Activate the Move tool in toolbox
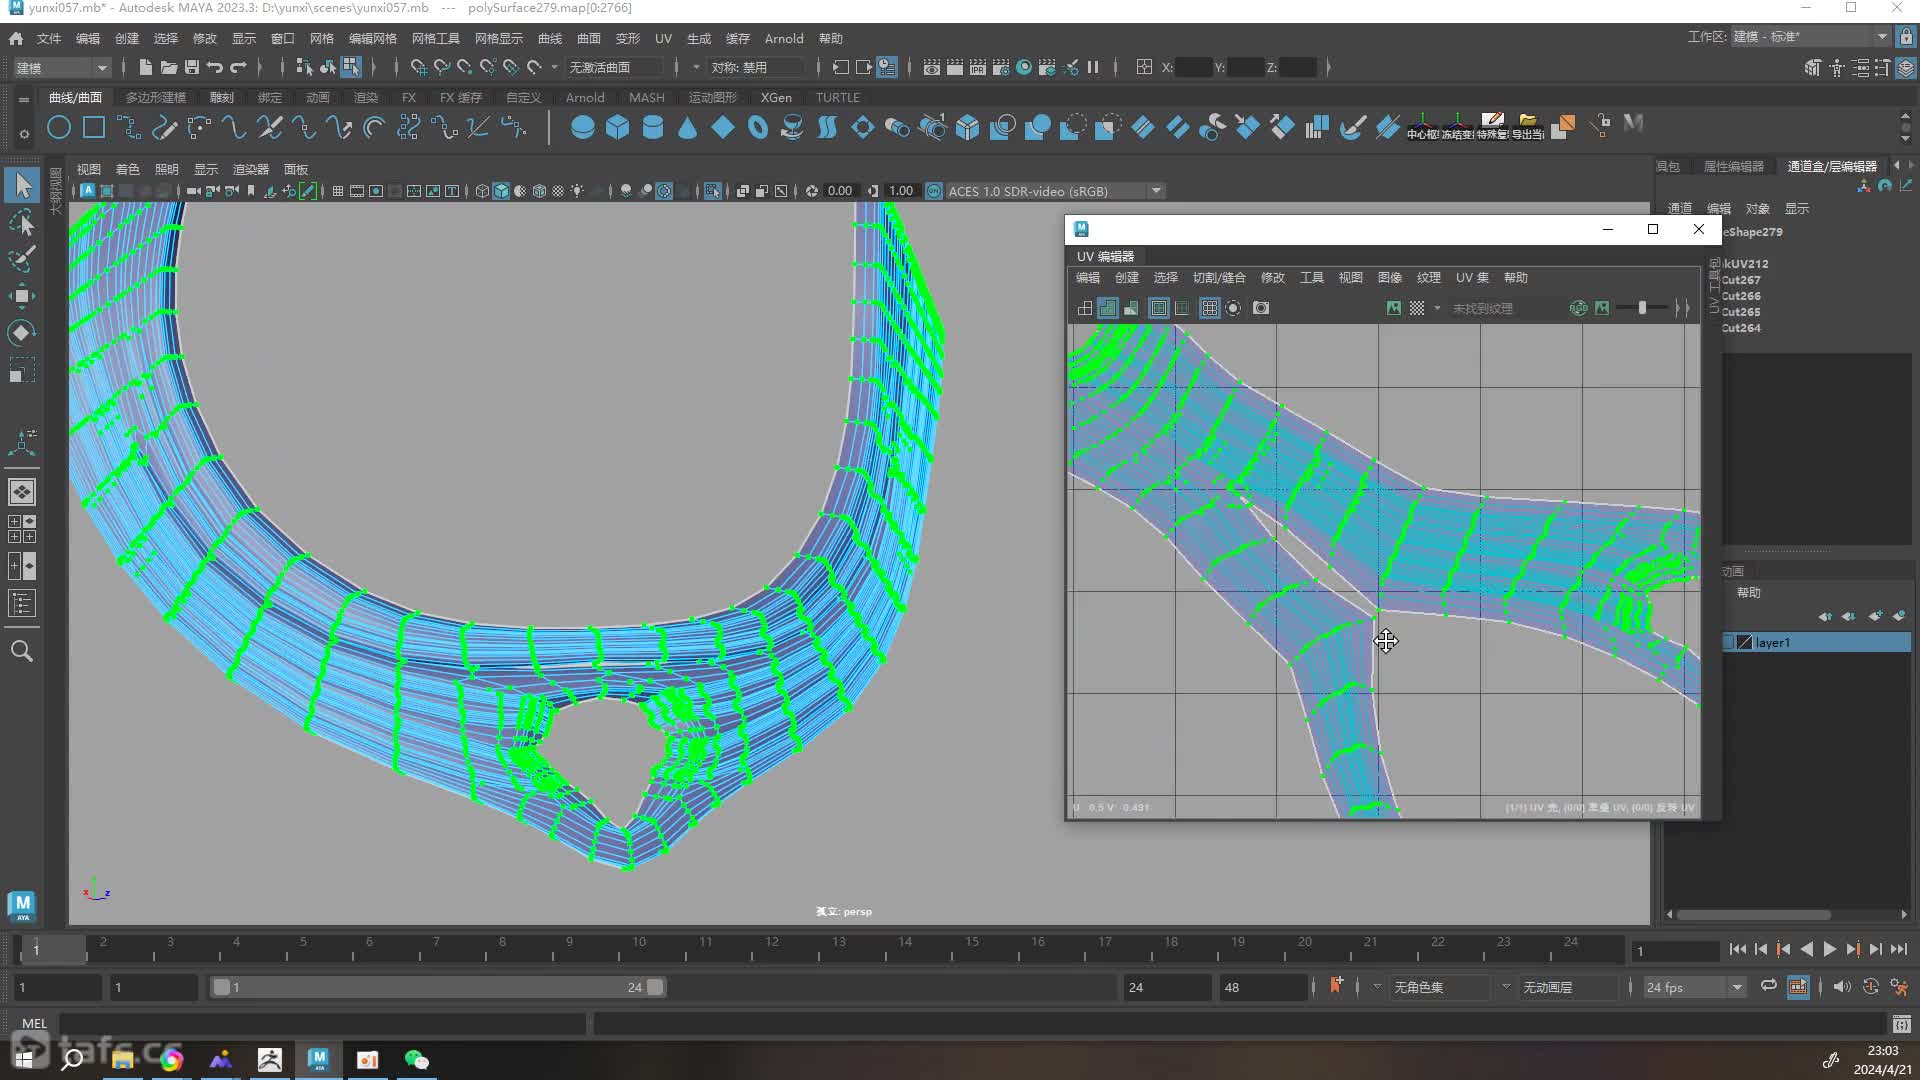Screen dimensions: 1920x1080 pos(22,295)
